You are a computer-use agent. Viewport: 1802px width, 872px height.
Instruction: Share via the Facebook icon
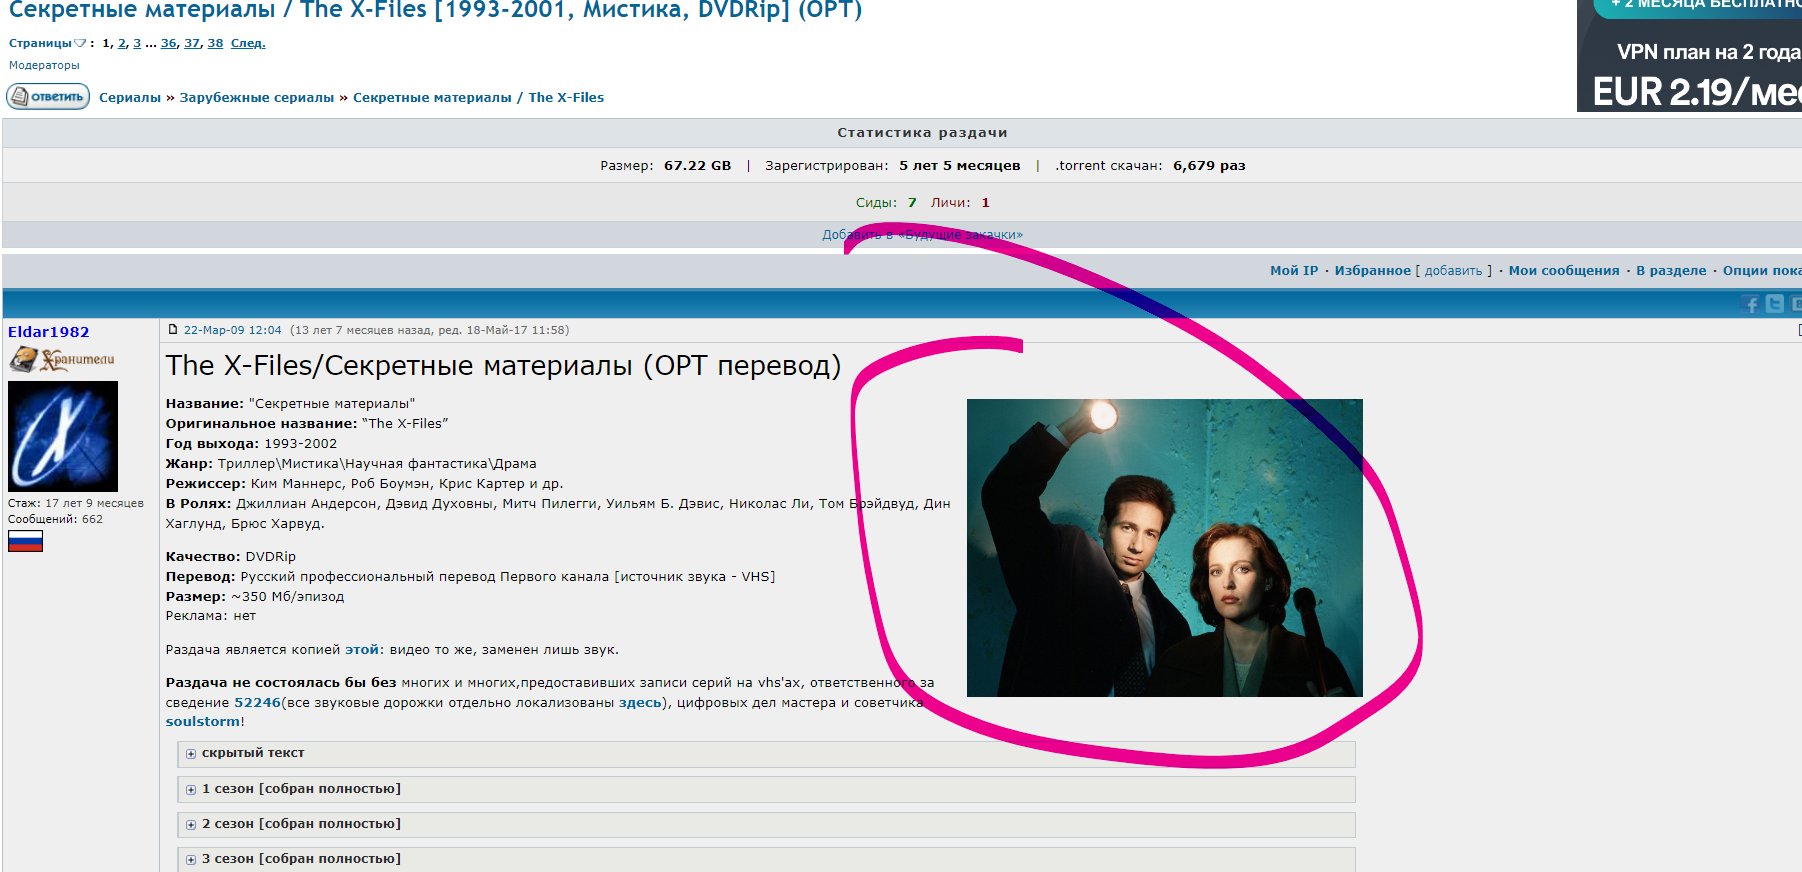click(1750, 304)
